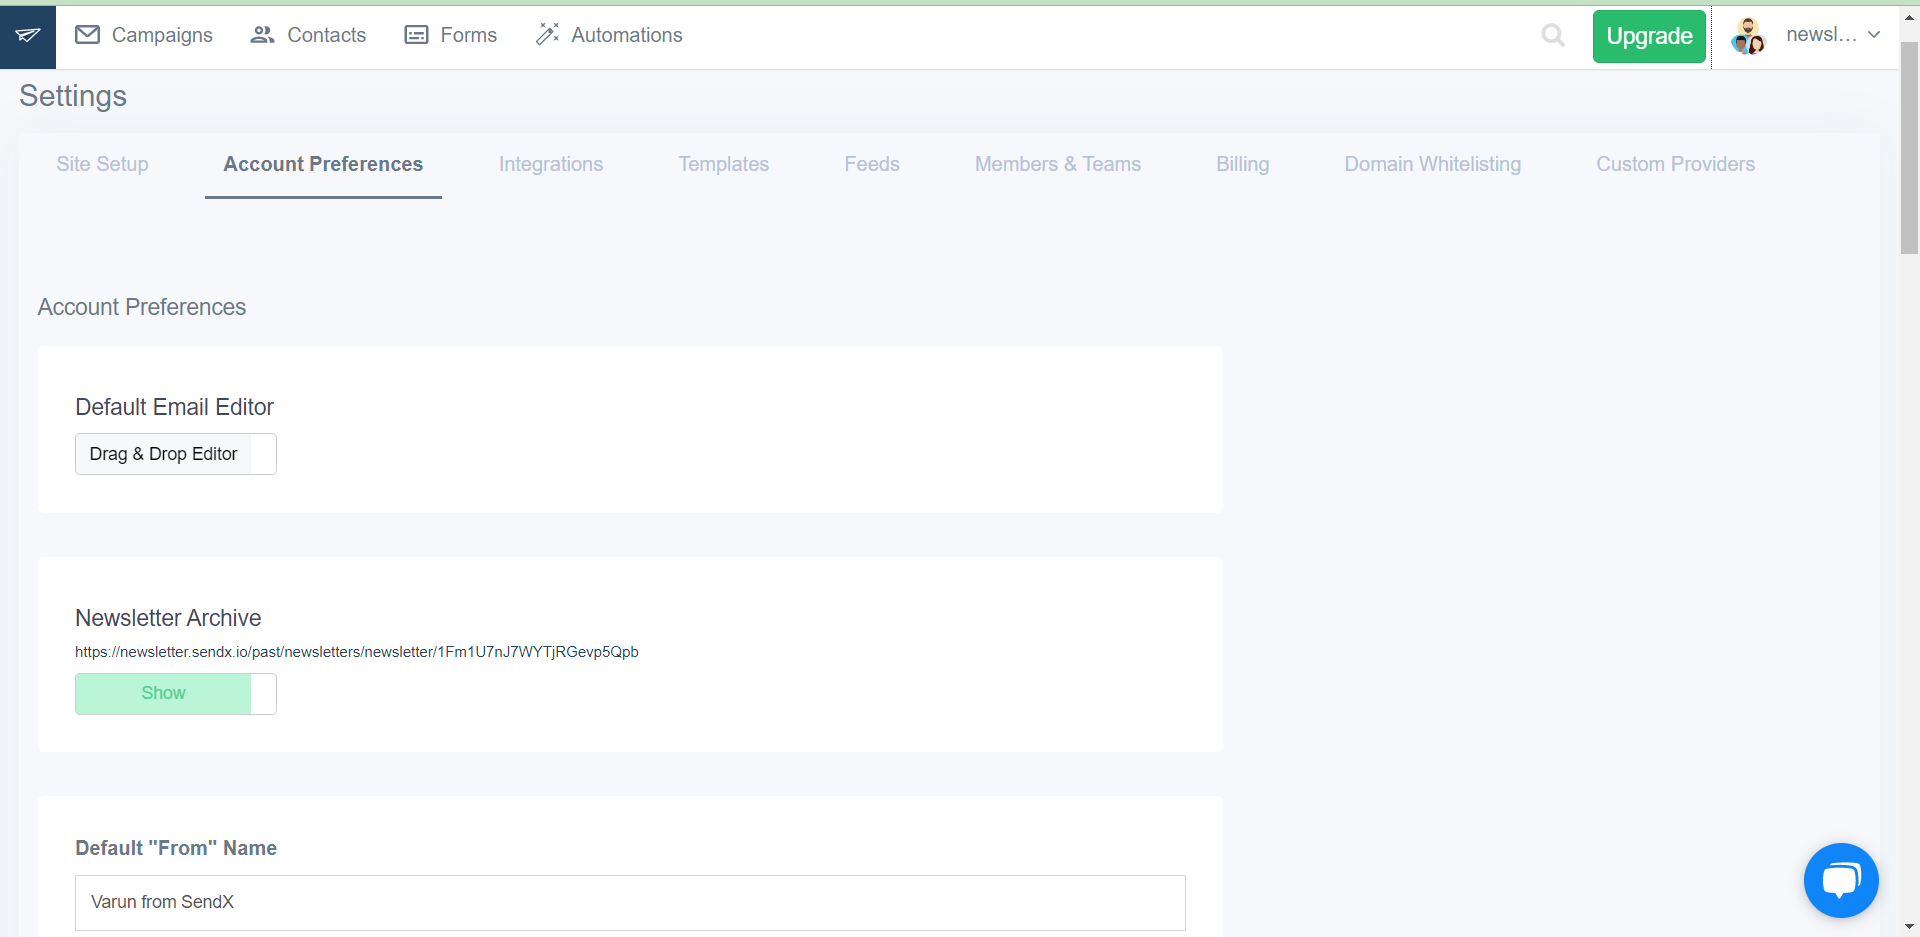Image resolution: width=1920 pixels, height=937 pixels.
Task: Click the vertical scrollbar thumb
Action: [x=1909, y=147]
